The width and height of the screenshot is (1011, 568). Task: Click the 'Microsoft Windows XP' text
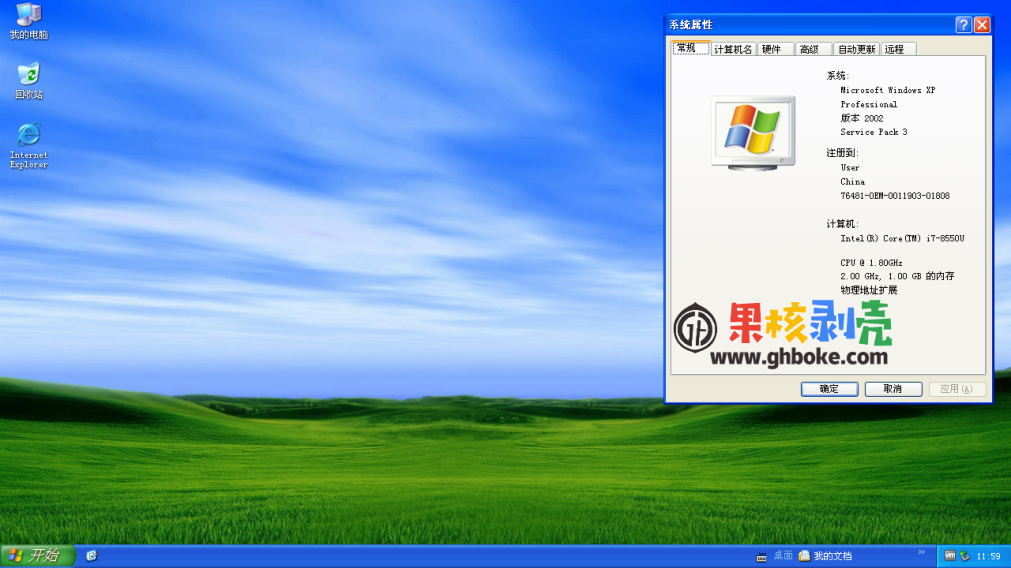point(887,90)
